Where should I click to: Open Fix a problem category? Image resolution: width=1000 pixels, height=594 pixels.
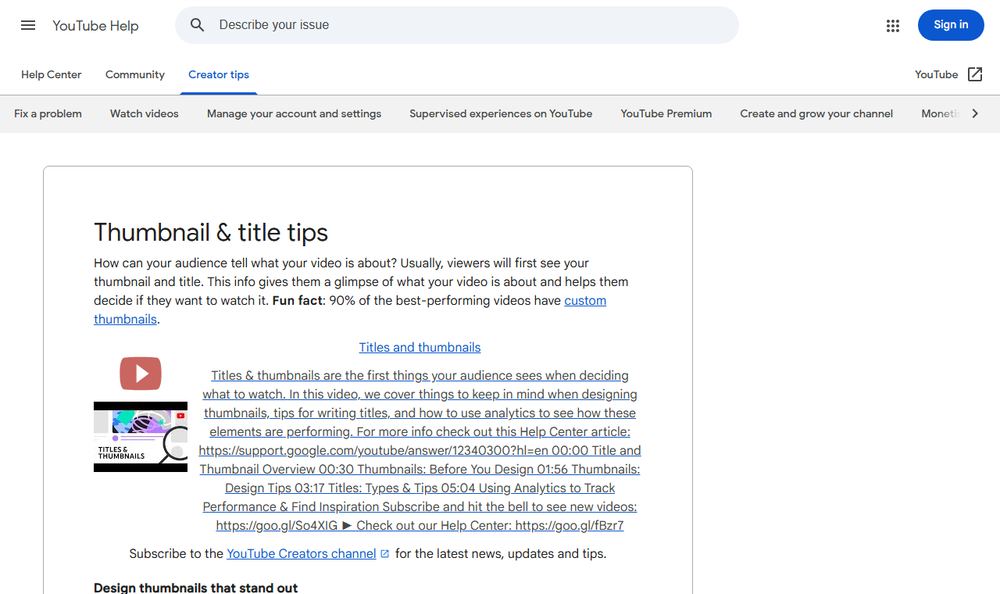pyautogui.click(x=48, y=114)
